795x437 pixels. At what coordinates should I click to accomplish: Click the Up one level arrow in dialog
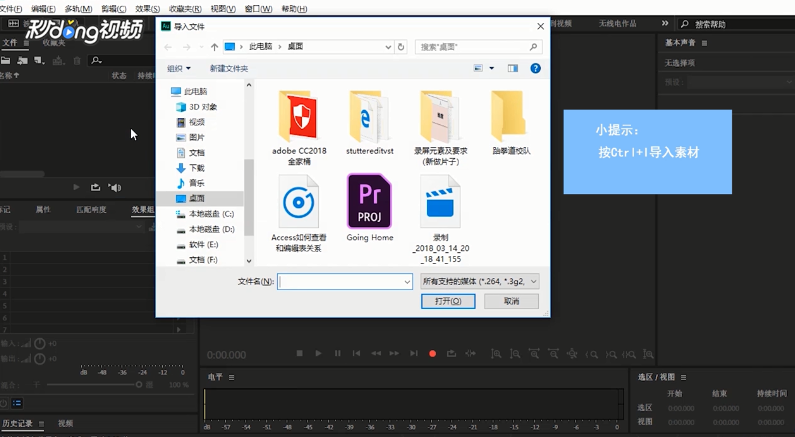[x=214, y=47]
